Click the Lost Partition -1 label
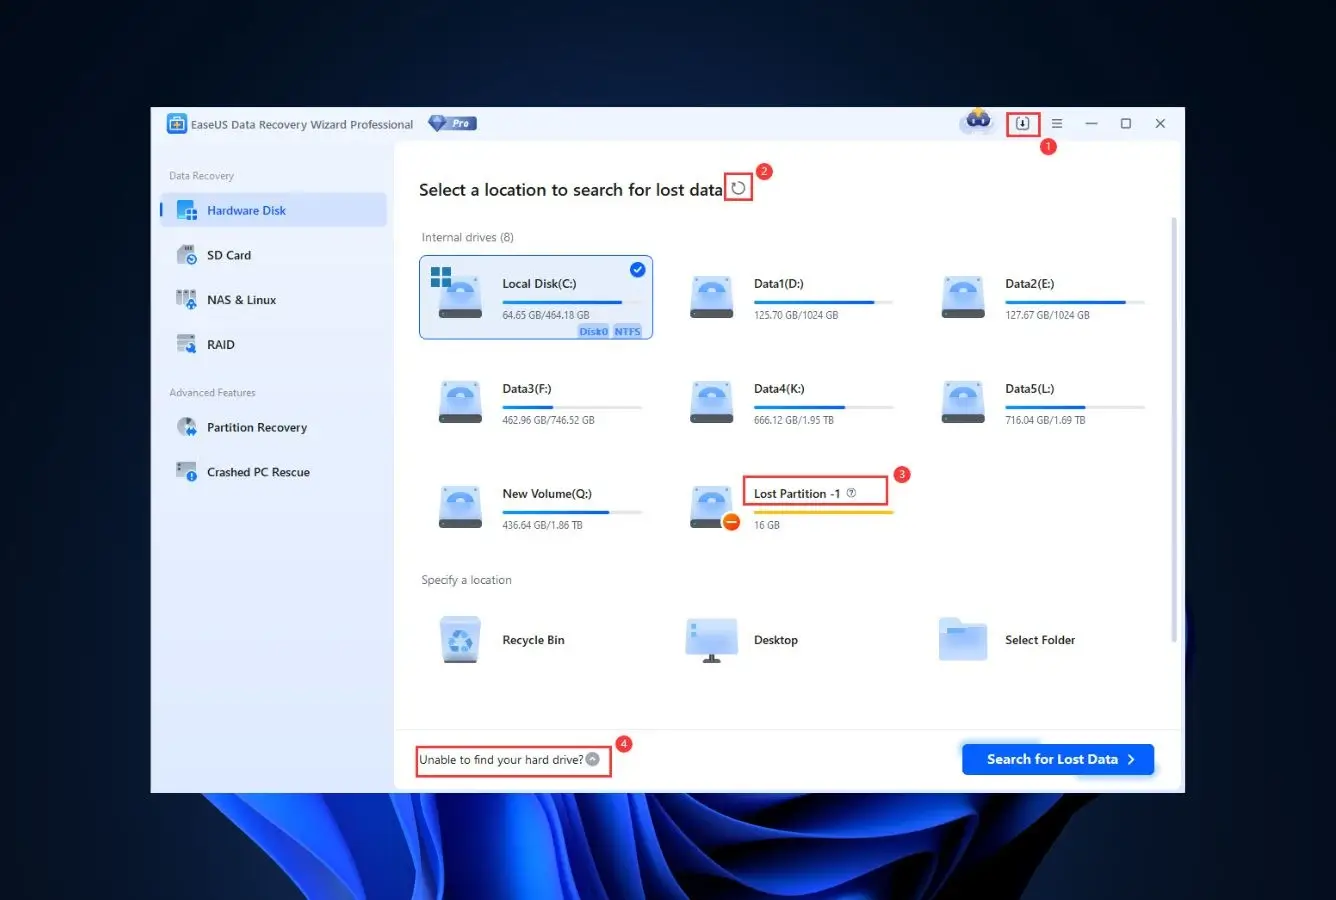This screenshot has width=1336, height=900. click(797, 494)
